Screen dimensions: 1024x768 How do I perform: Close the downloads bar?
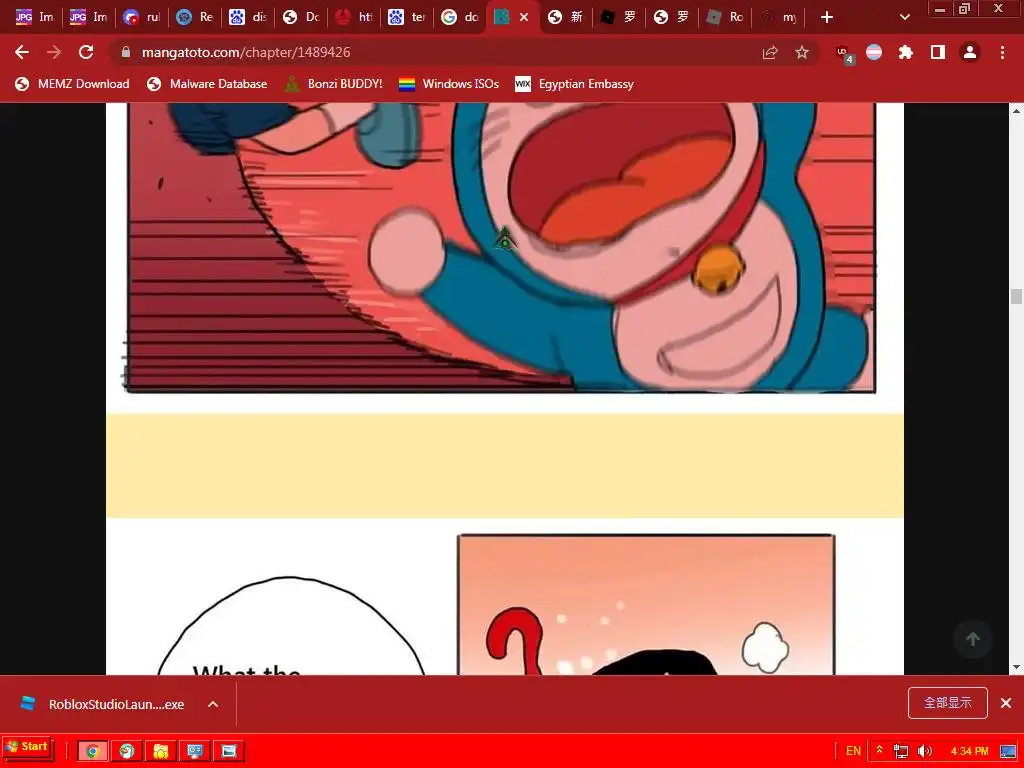point(1006,703)
